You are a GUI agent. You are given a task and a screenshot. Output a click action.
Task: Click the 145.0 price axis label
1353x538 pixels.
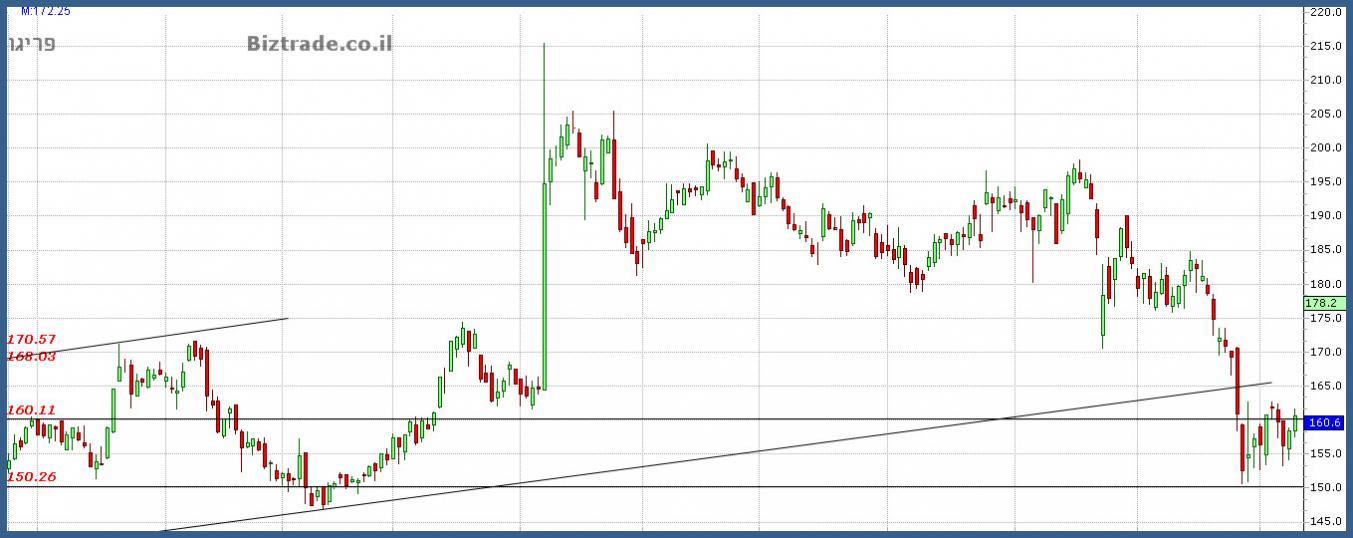[1324, 521]
